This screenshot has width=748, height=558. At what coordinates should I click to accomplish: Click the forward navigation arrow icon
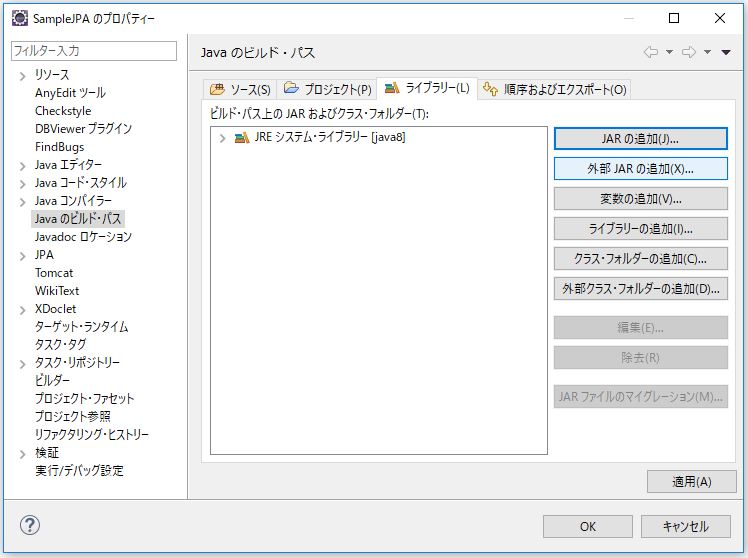689,52
